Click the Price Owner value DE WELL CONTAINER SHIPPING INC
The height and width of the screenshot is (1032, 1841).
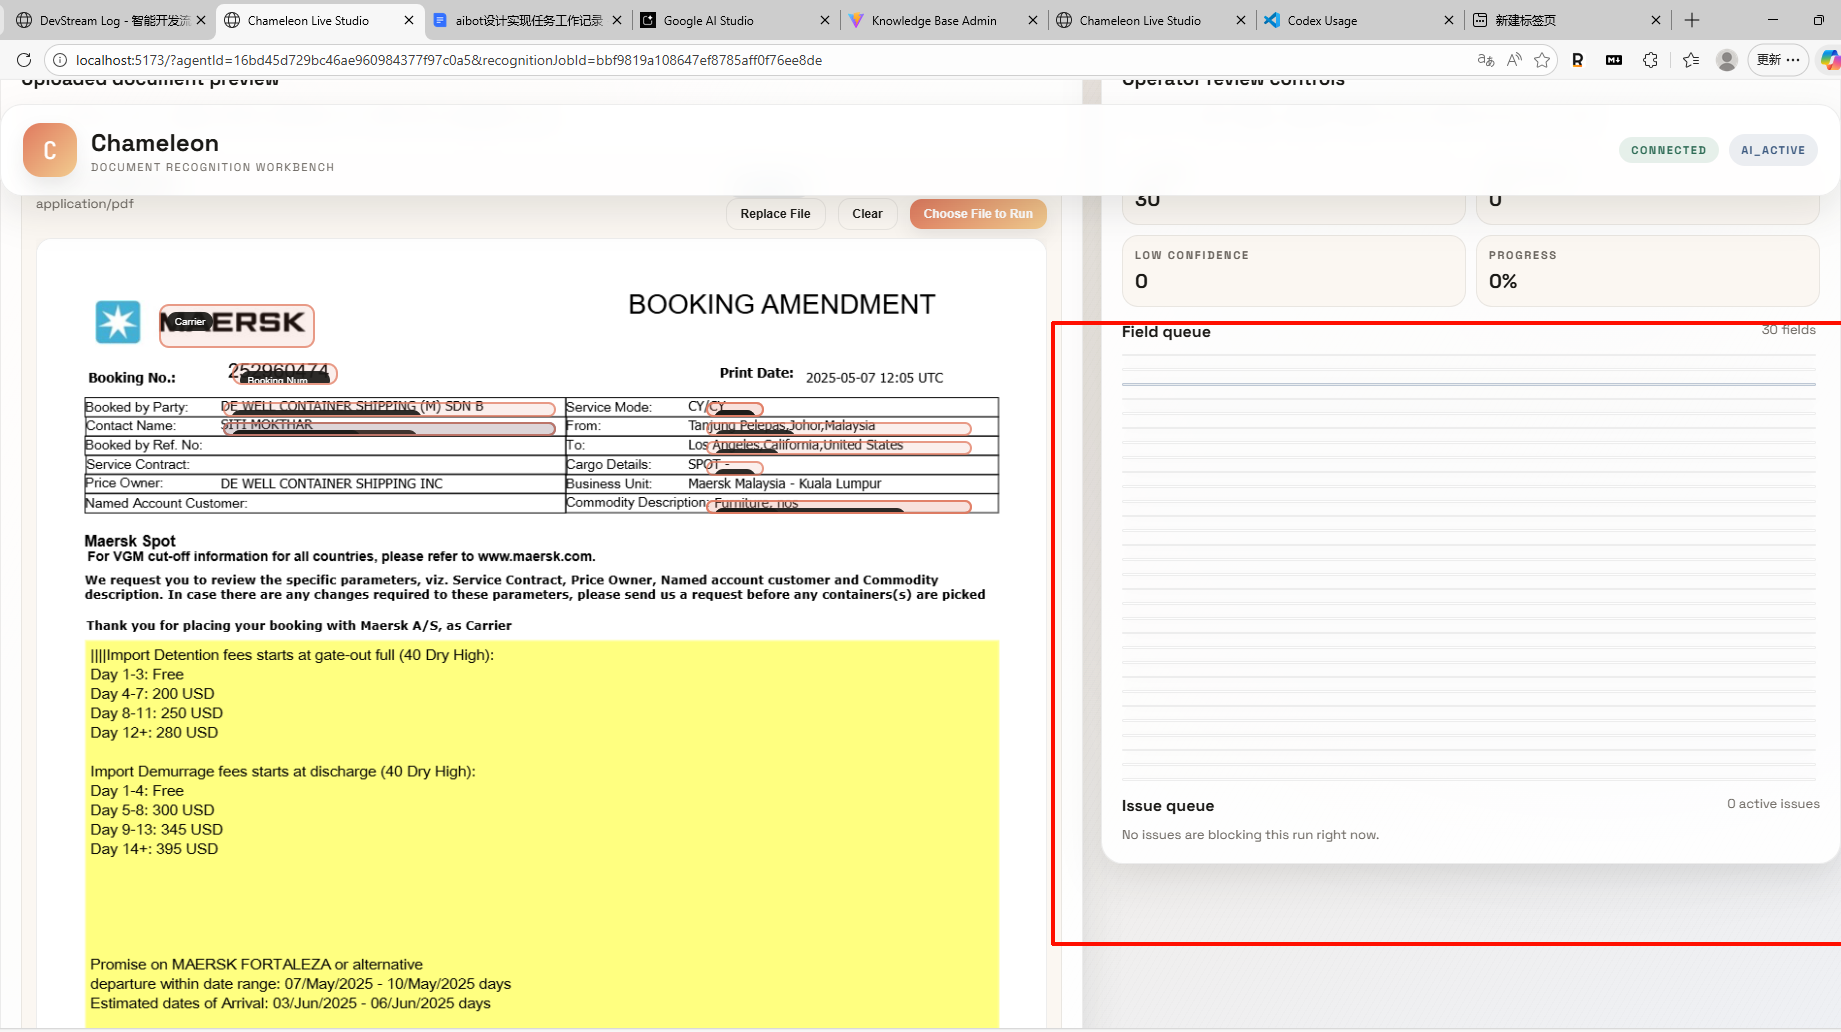coord(332,484)
